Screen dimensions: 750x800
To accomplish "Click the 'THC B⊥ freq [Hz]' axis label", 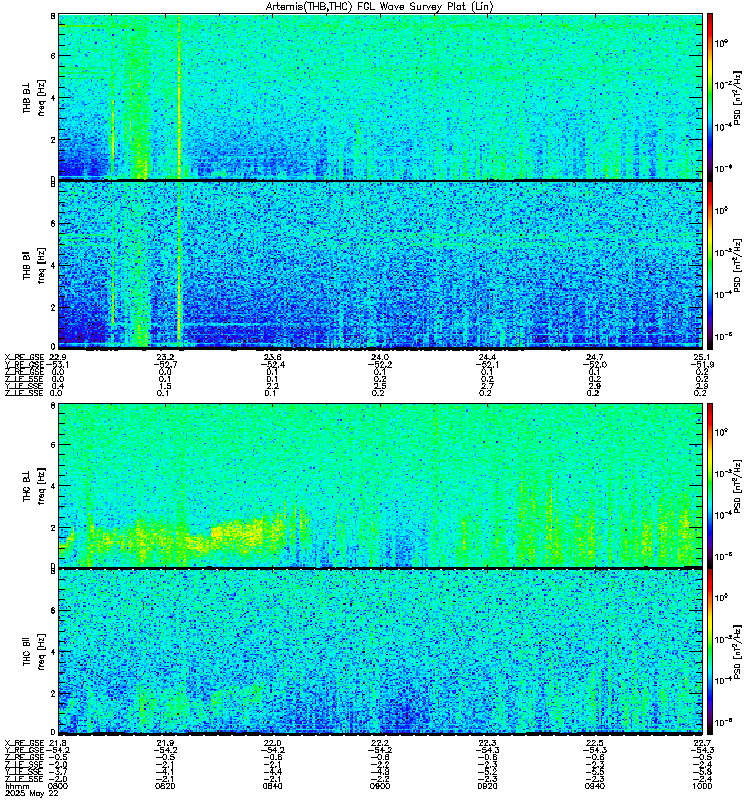I will pyautogui.click(x=34, y=486).
